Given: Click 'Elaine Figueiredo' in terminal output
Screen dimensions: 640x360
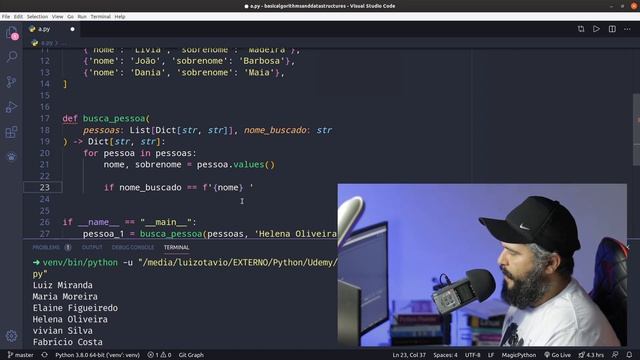Looking at the screenshot, I should (75, 308).
